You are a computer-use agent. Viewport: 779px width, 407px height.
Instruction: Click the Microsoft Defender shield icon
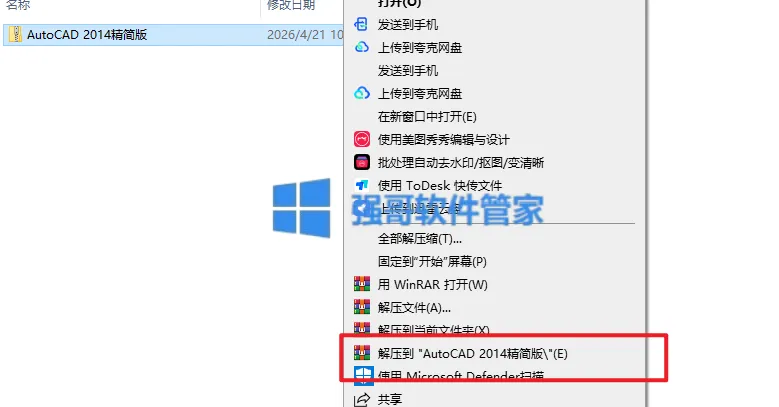click(363, 376)
